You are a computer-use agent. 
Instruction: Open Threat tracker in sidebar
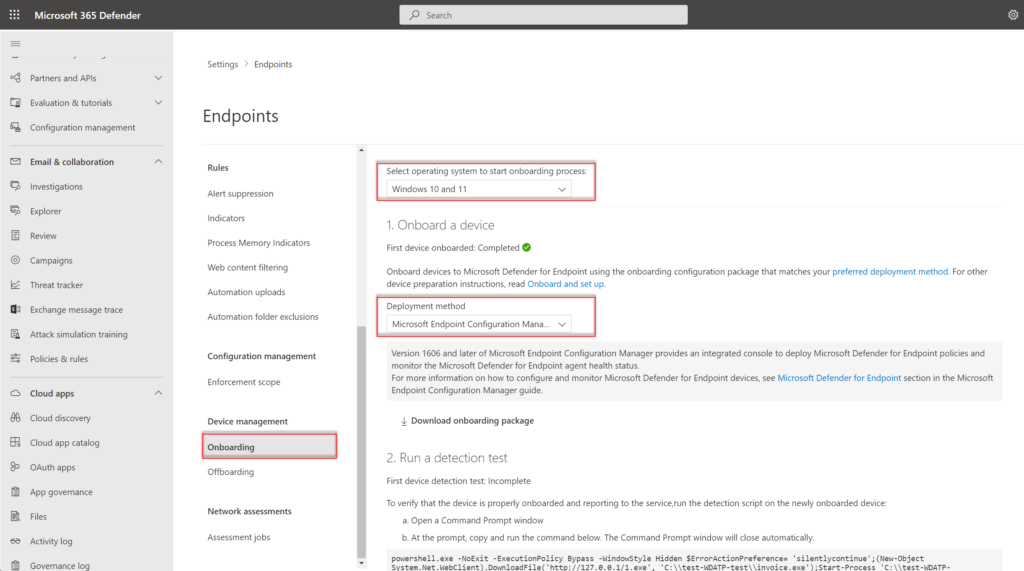coord(56,285)
